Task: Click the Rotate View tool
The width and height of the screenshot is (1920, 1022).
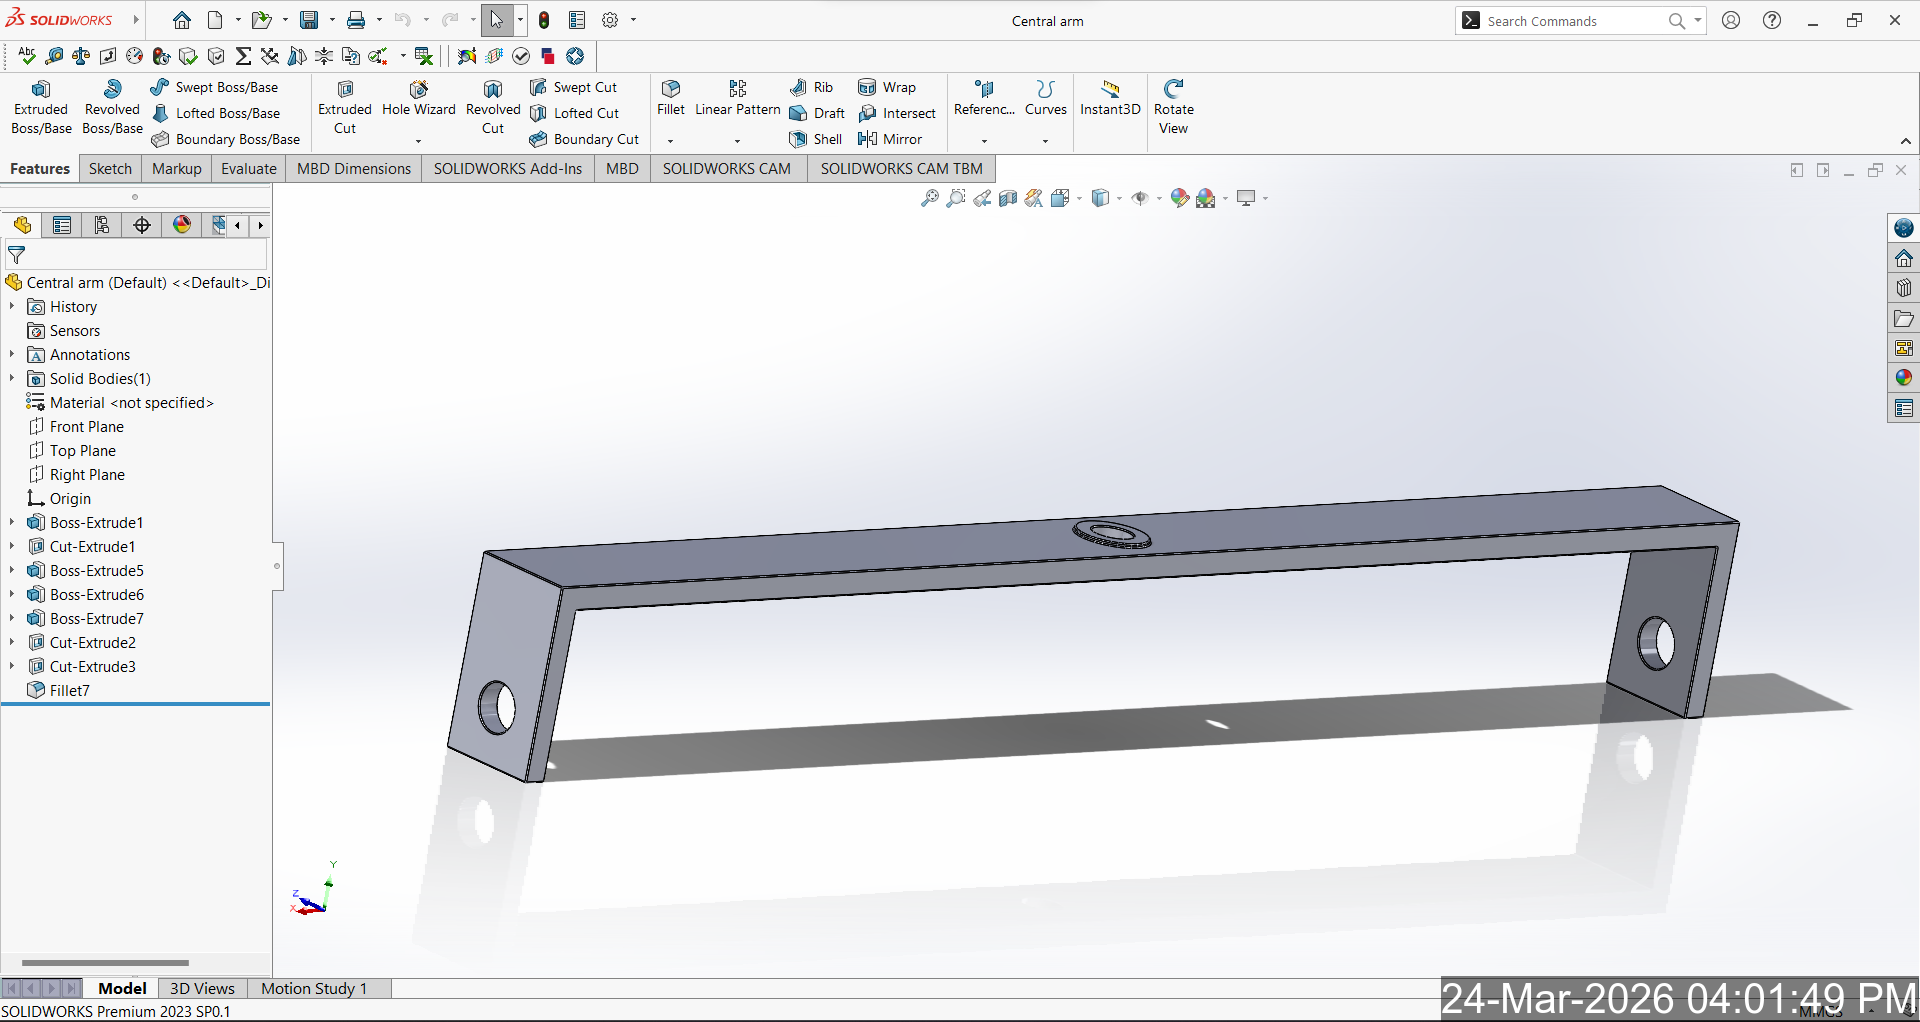Action: (1173, 107)
